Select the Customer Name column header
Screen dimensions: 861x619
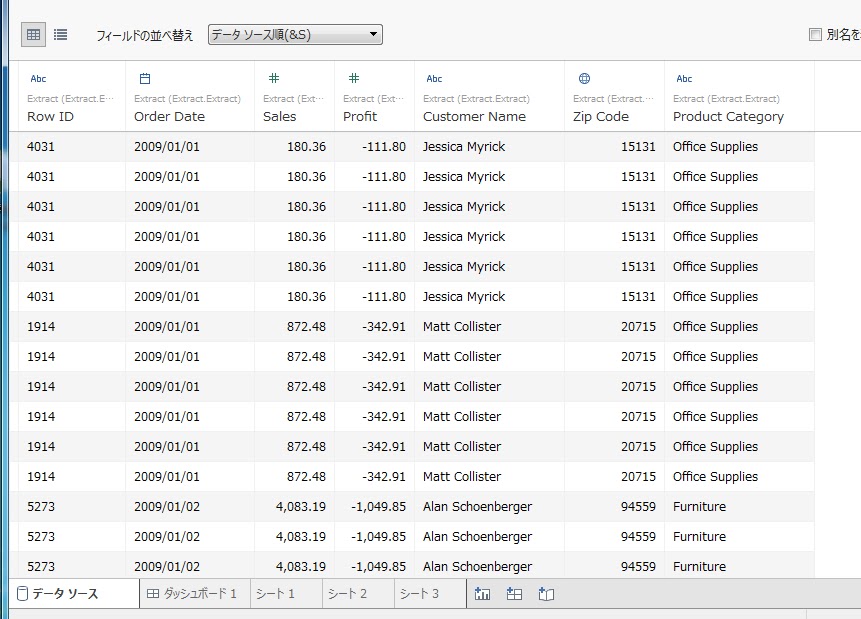[x=474, y=116]
